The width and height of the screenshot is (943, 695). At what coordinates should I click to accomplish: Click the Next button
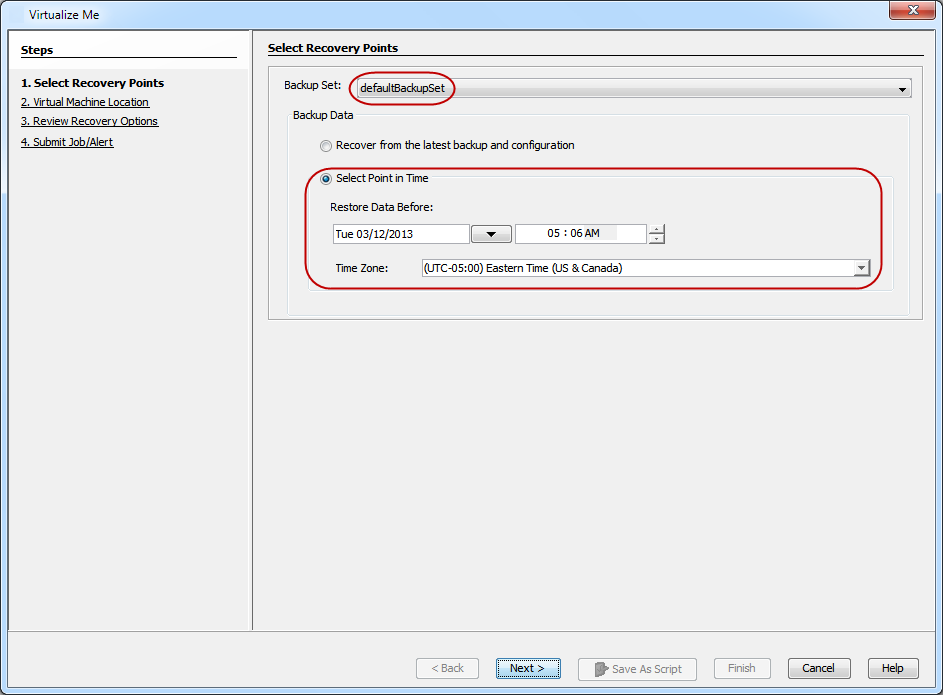pyautogui.click(x=527, y=669)
